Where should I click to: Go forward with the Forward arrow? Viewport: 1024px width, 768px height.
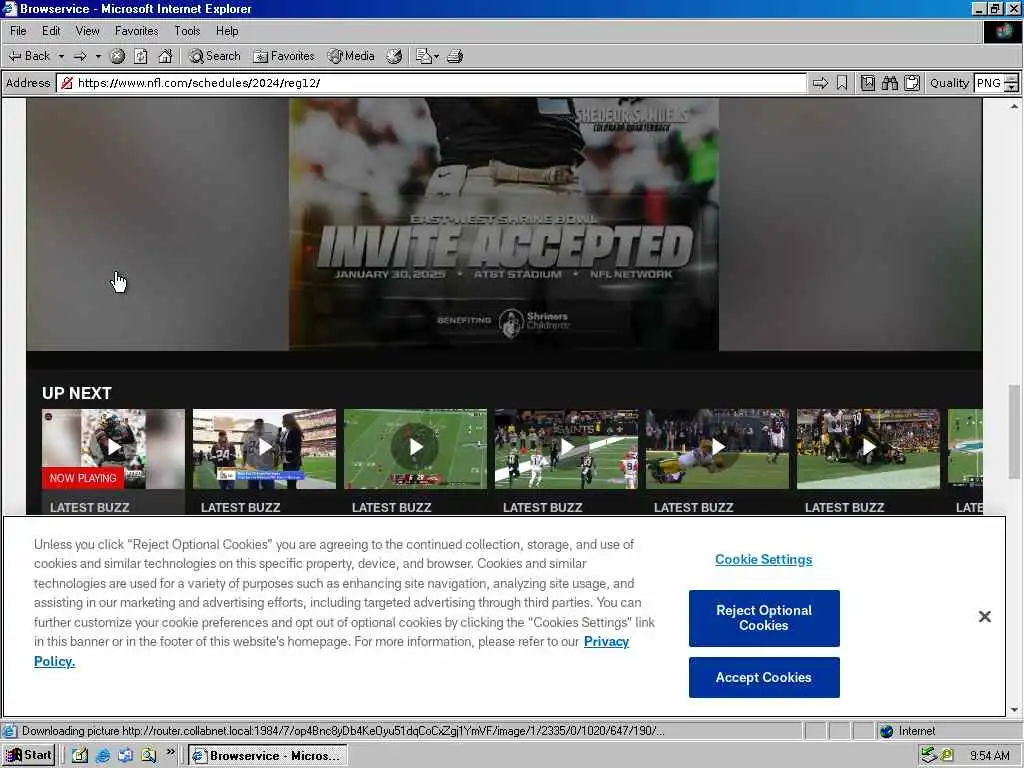pyautogui.click(x=80, y=56)
